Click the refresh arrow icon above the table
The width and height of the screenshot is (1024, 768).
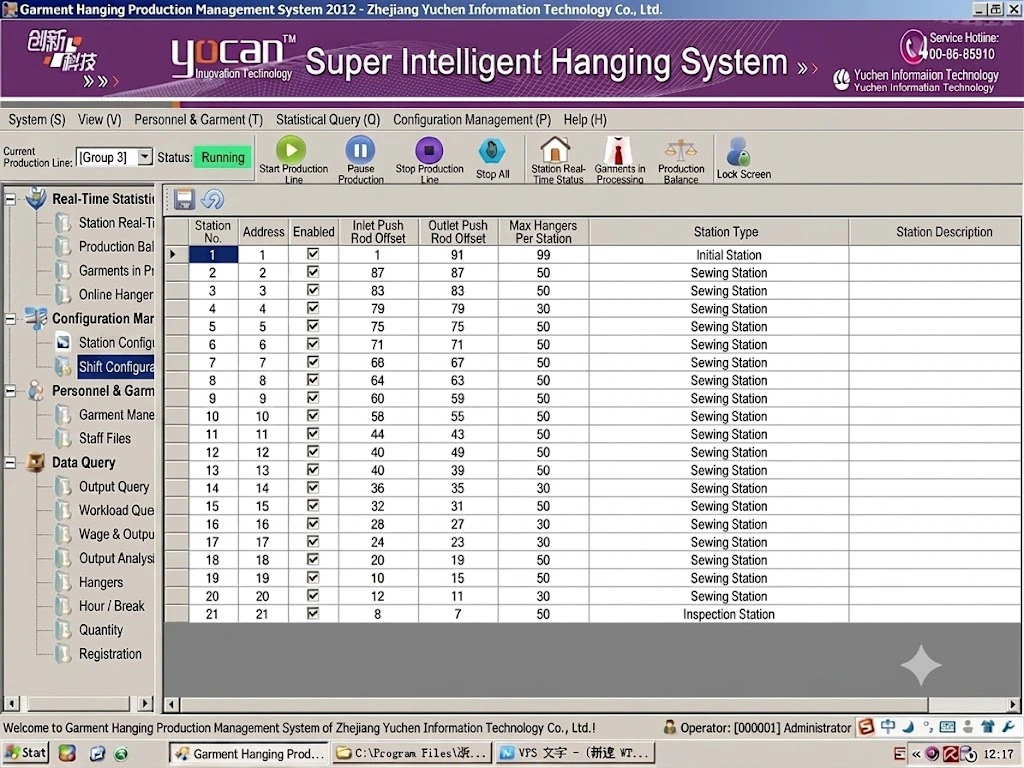(x=212, y=199)
